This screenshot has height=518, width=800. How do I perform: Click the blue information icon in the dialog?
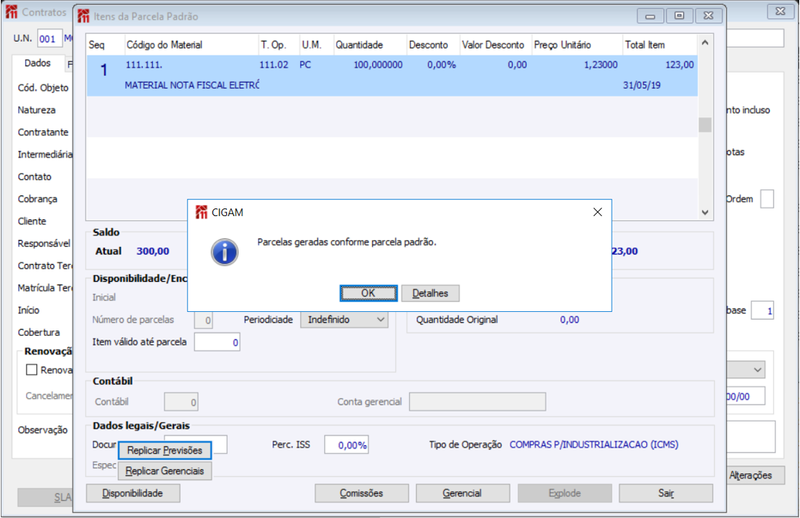coord(224,252)
